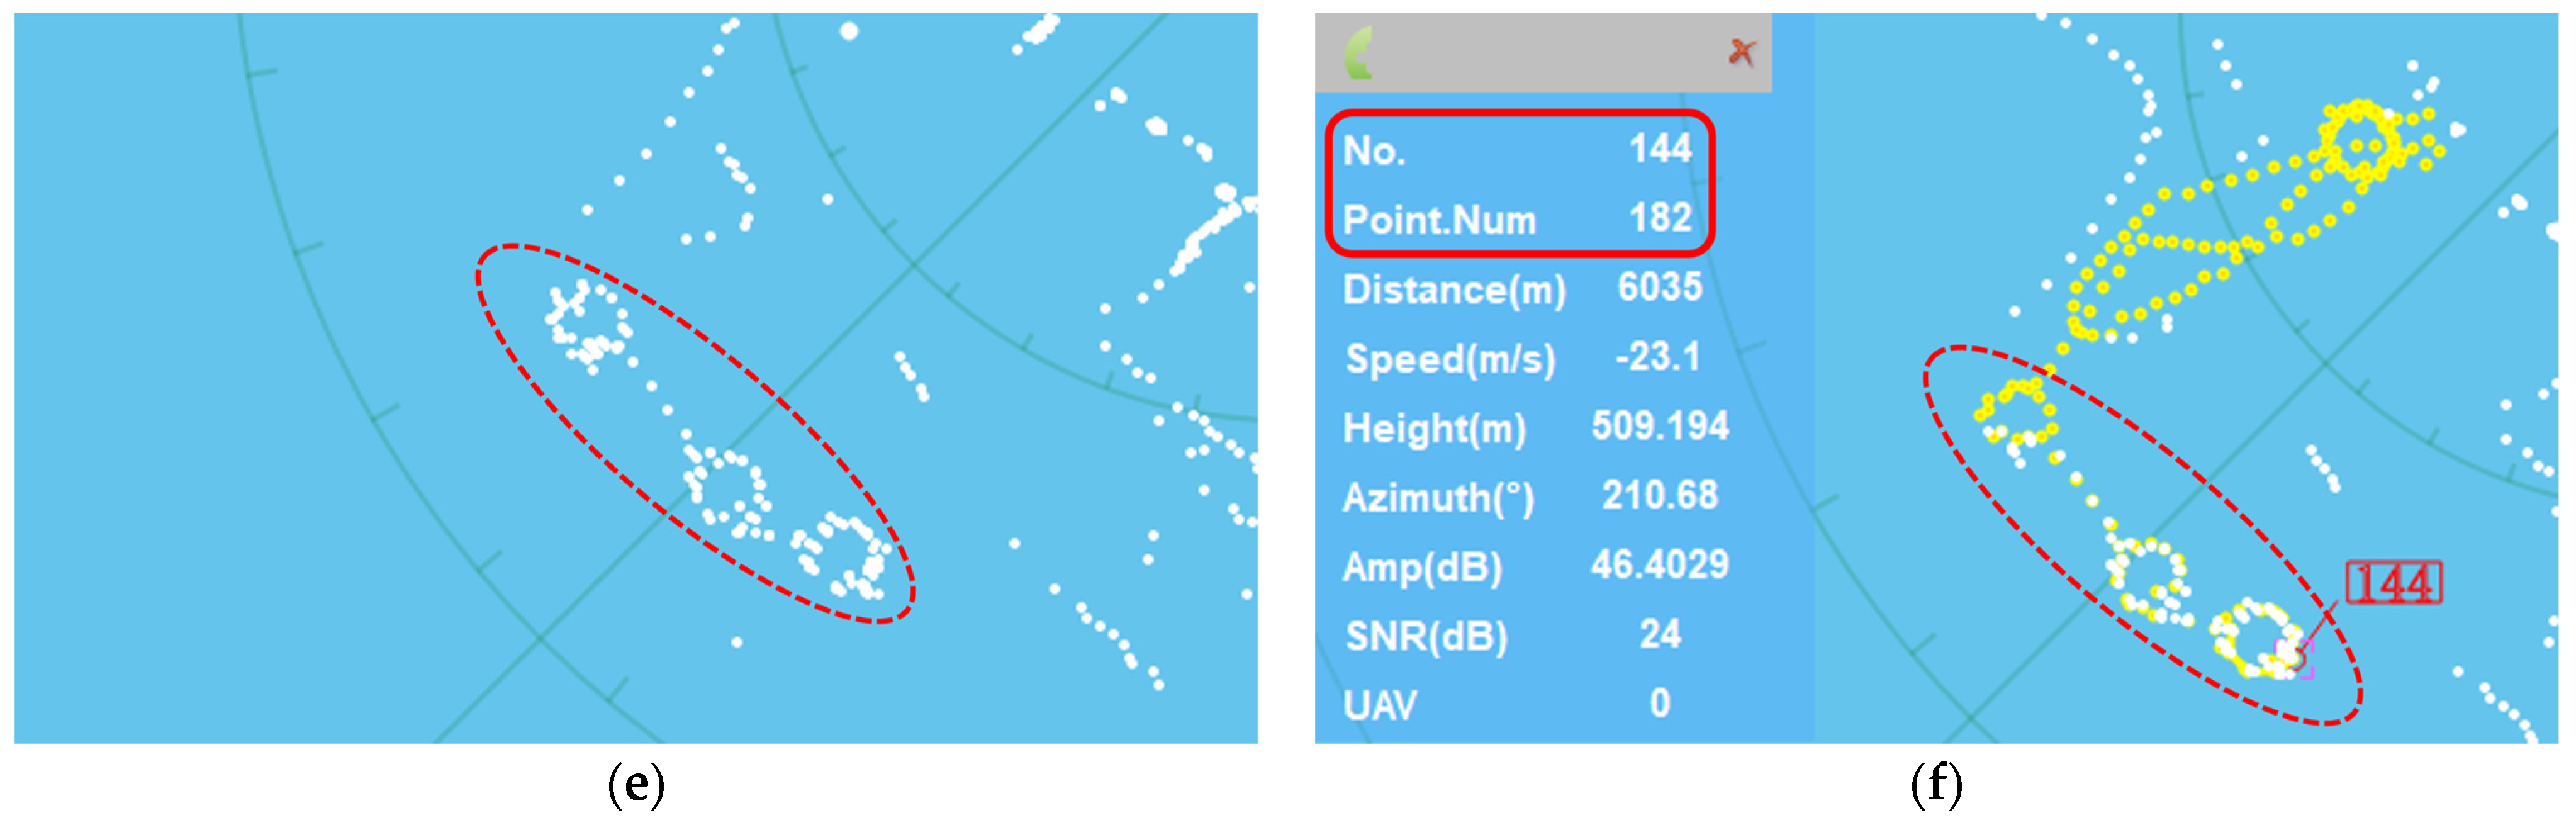Screen dimensions: 2576x825
Task: Click the green crescent icon in panel header
Action: tap(1359, 53)
